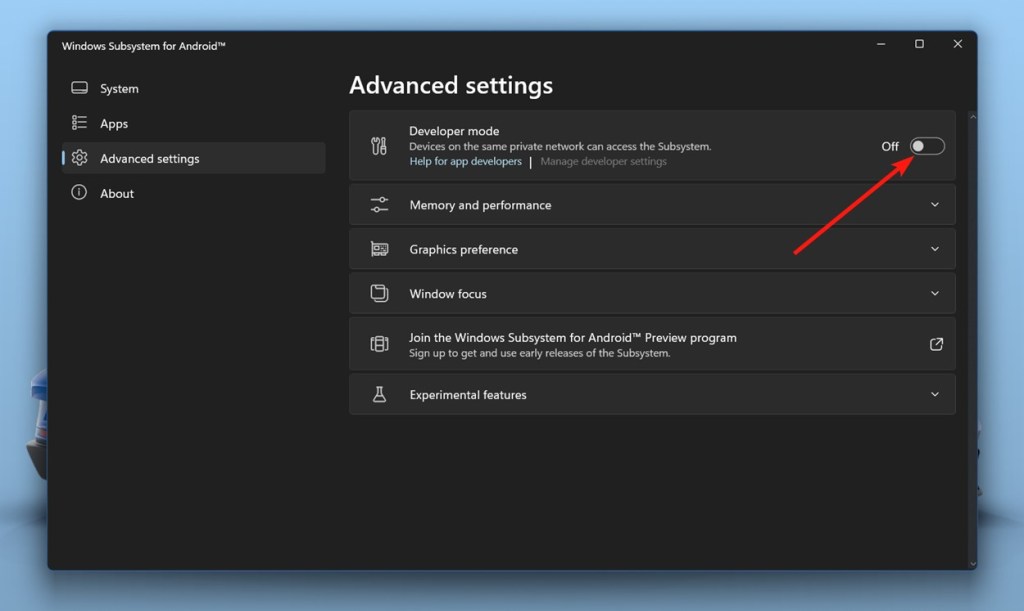
Task: Click the Developer mode title text
Action: 454,131
